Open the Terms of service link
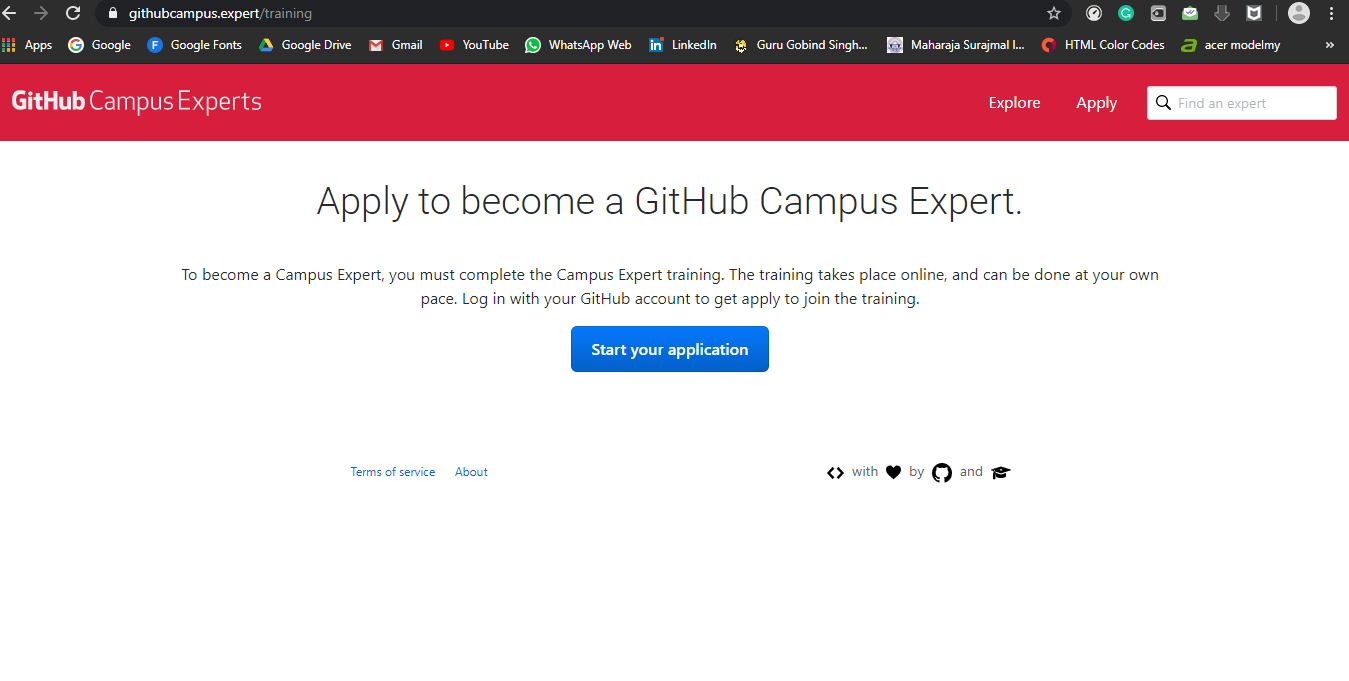1349x681 pixels. point(392,472)
